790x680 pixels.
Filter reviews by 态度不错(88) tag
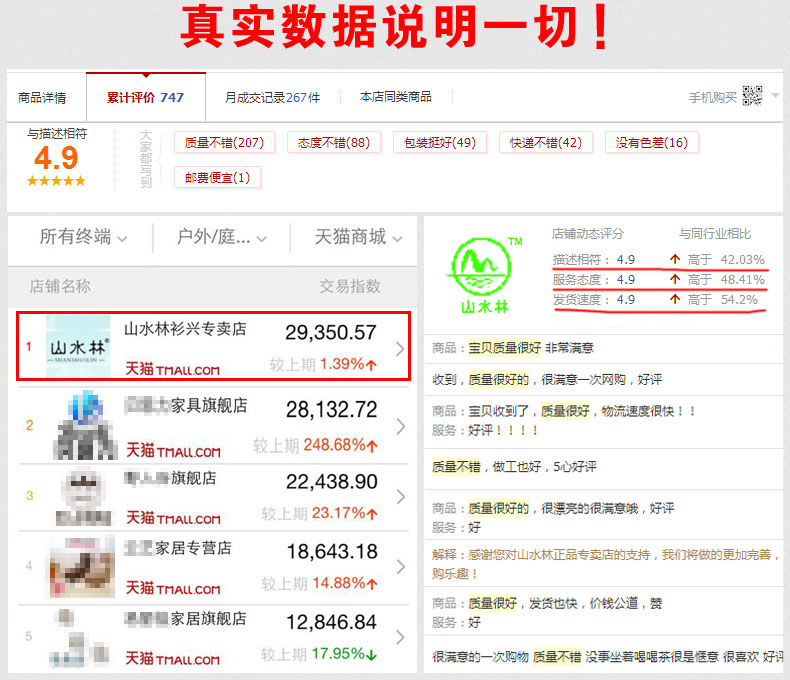coord(334,143)
